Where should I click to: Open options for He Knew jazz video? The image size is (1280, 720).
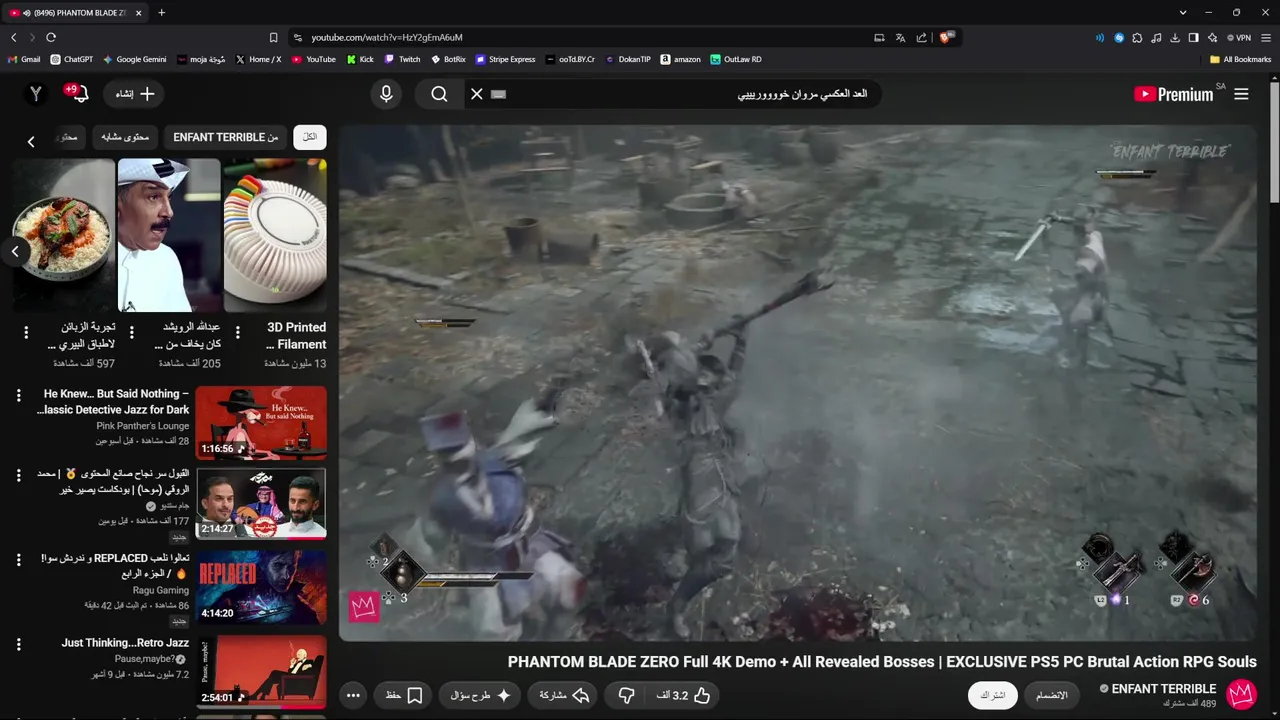pos(18,396)
